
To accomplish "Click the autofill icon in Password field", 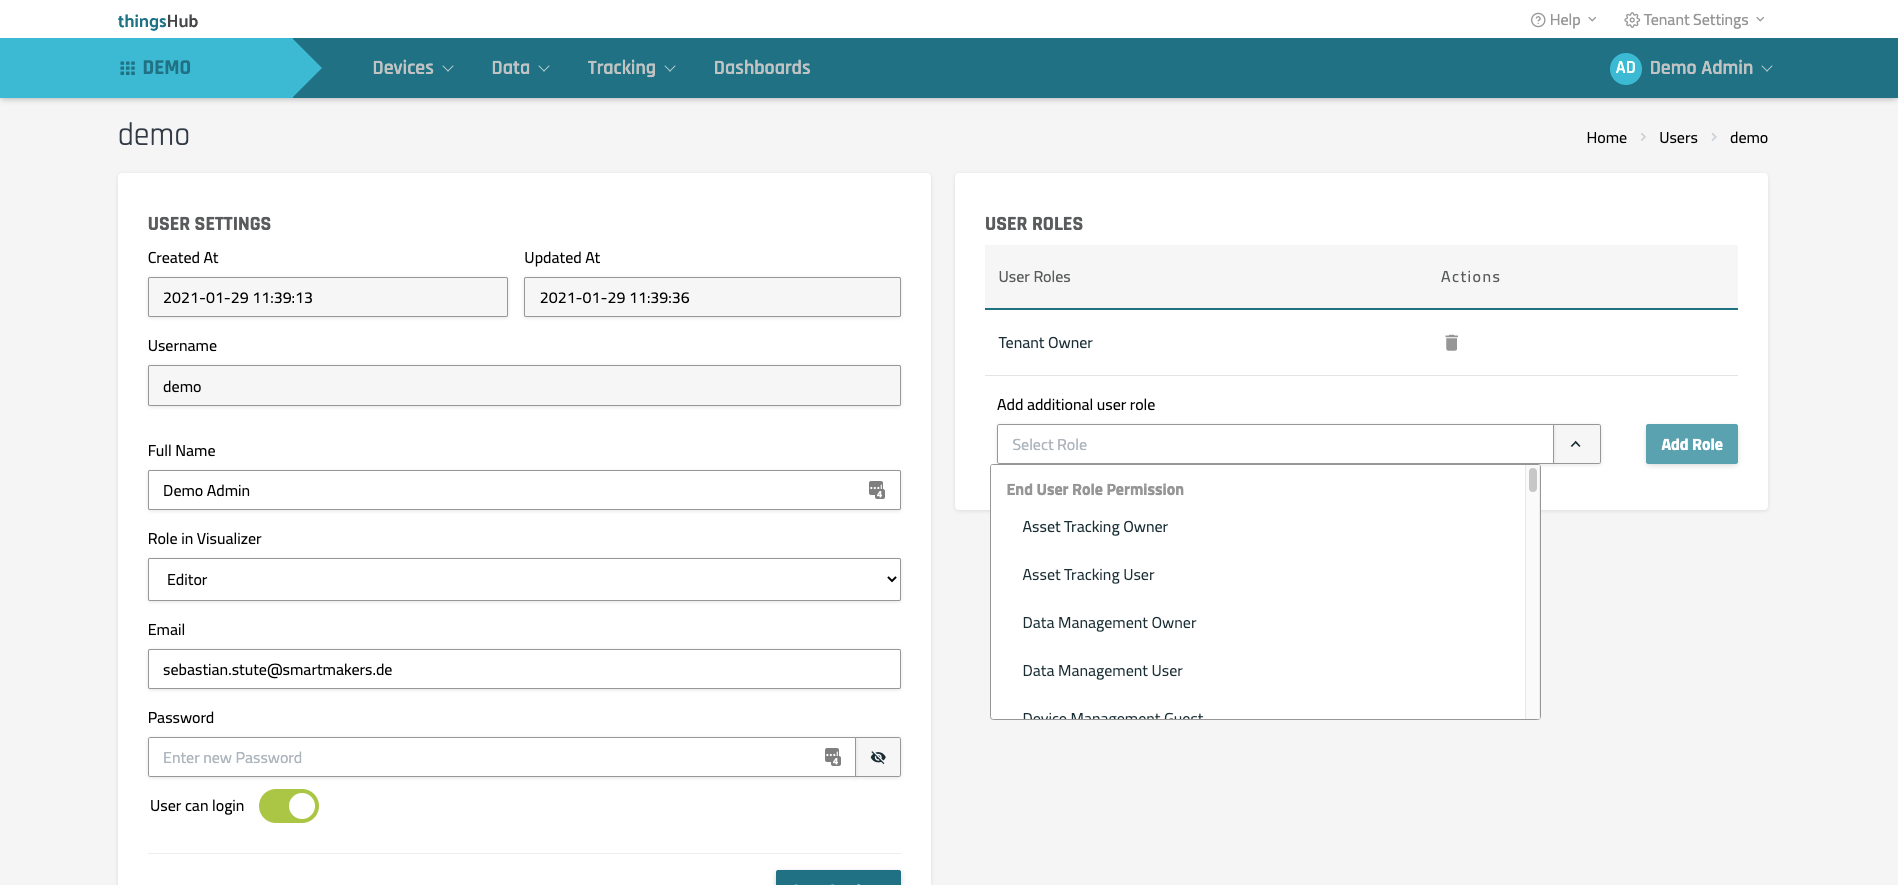I will pyautogui.click(x=832, y=757).
